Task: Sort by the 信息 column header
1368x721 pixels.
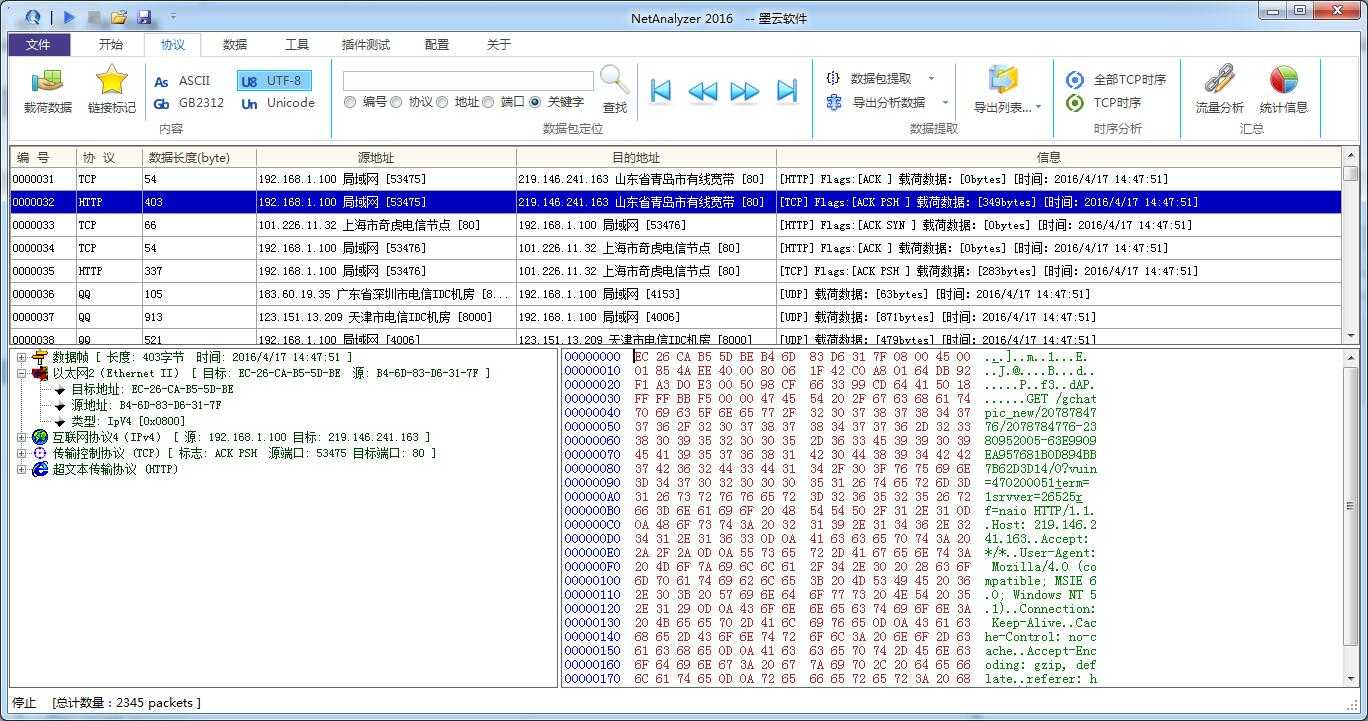Action: click(1058, 158)
